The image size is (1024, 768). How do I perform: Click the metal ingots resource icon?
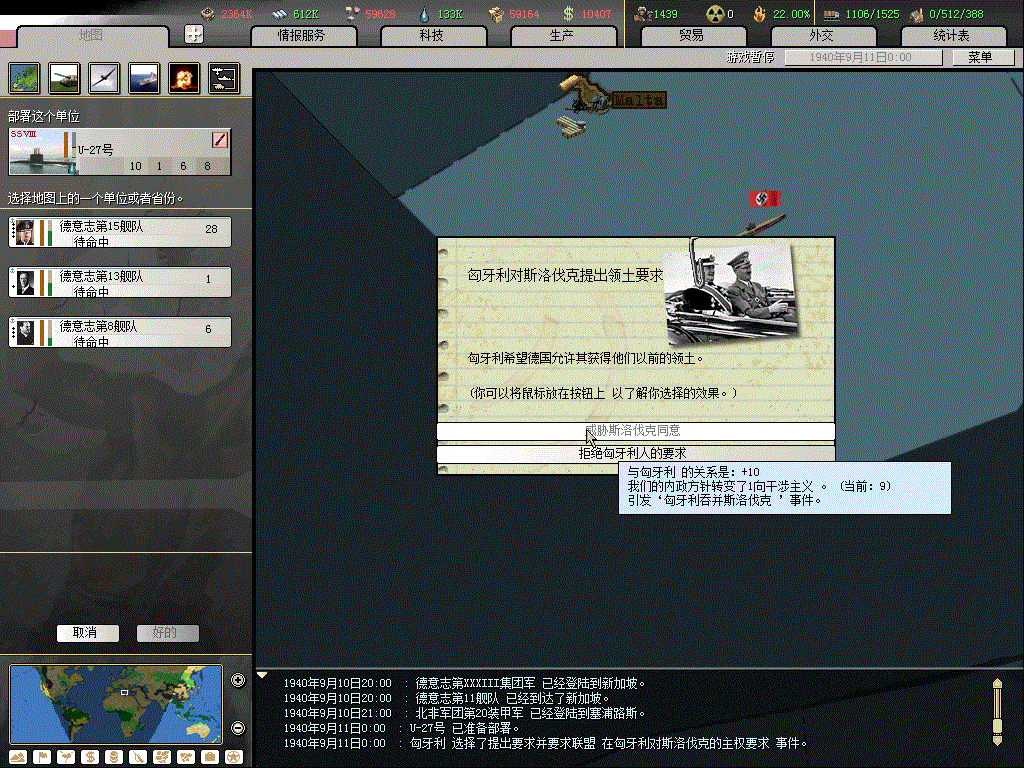point(280,14)
